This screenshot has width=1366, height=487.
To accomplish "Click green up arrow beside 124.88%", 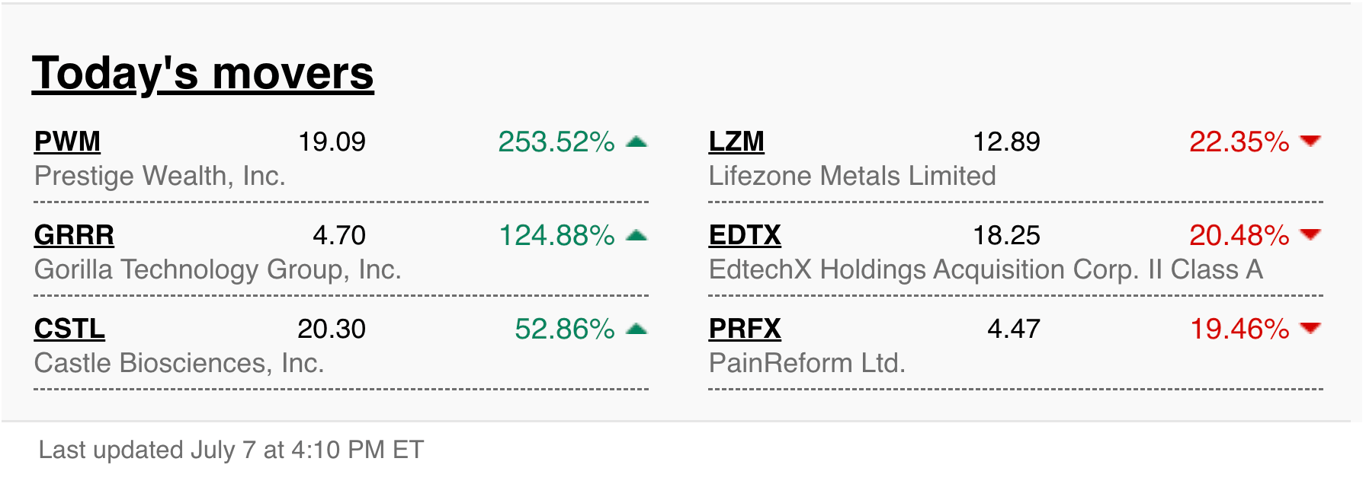I will tap(636, 235).
